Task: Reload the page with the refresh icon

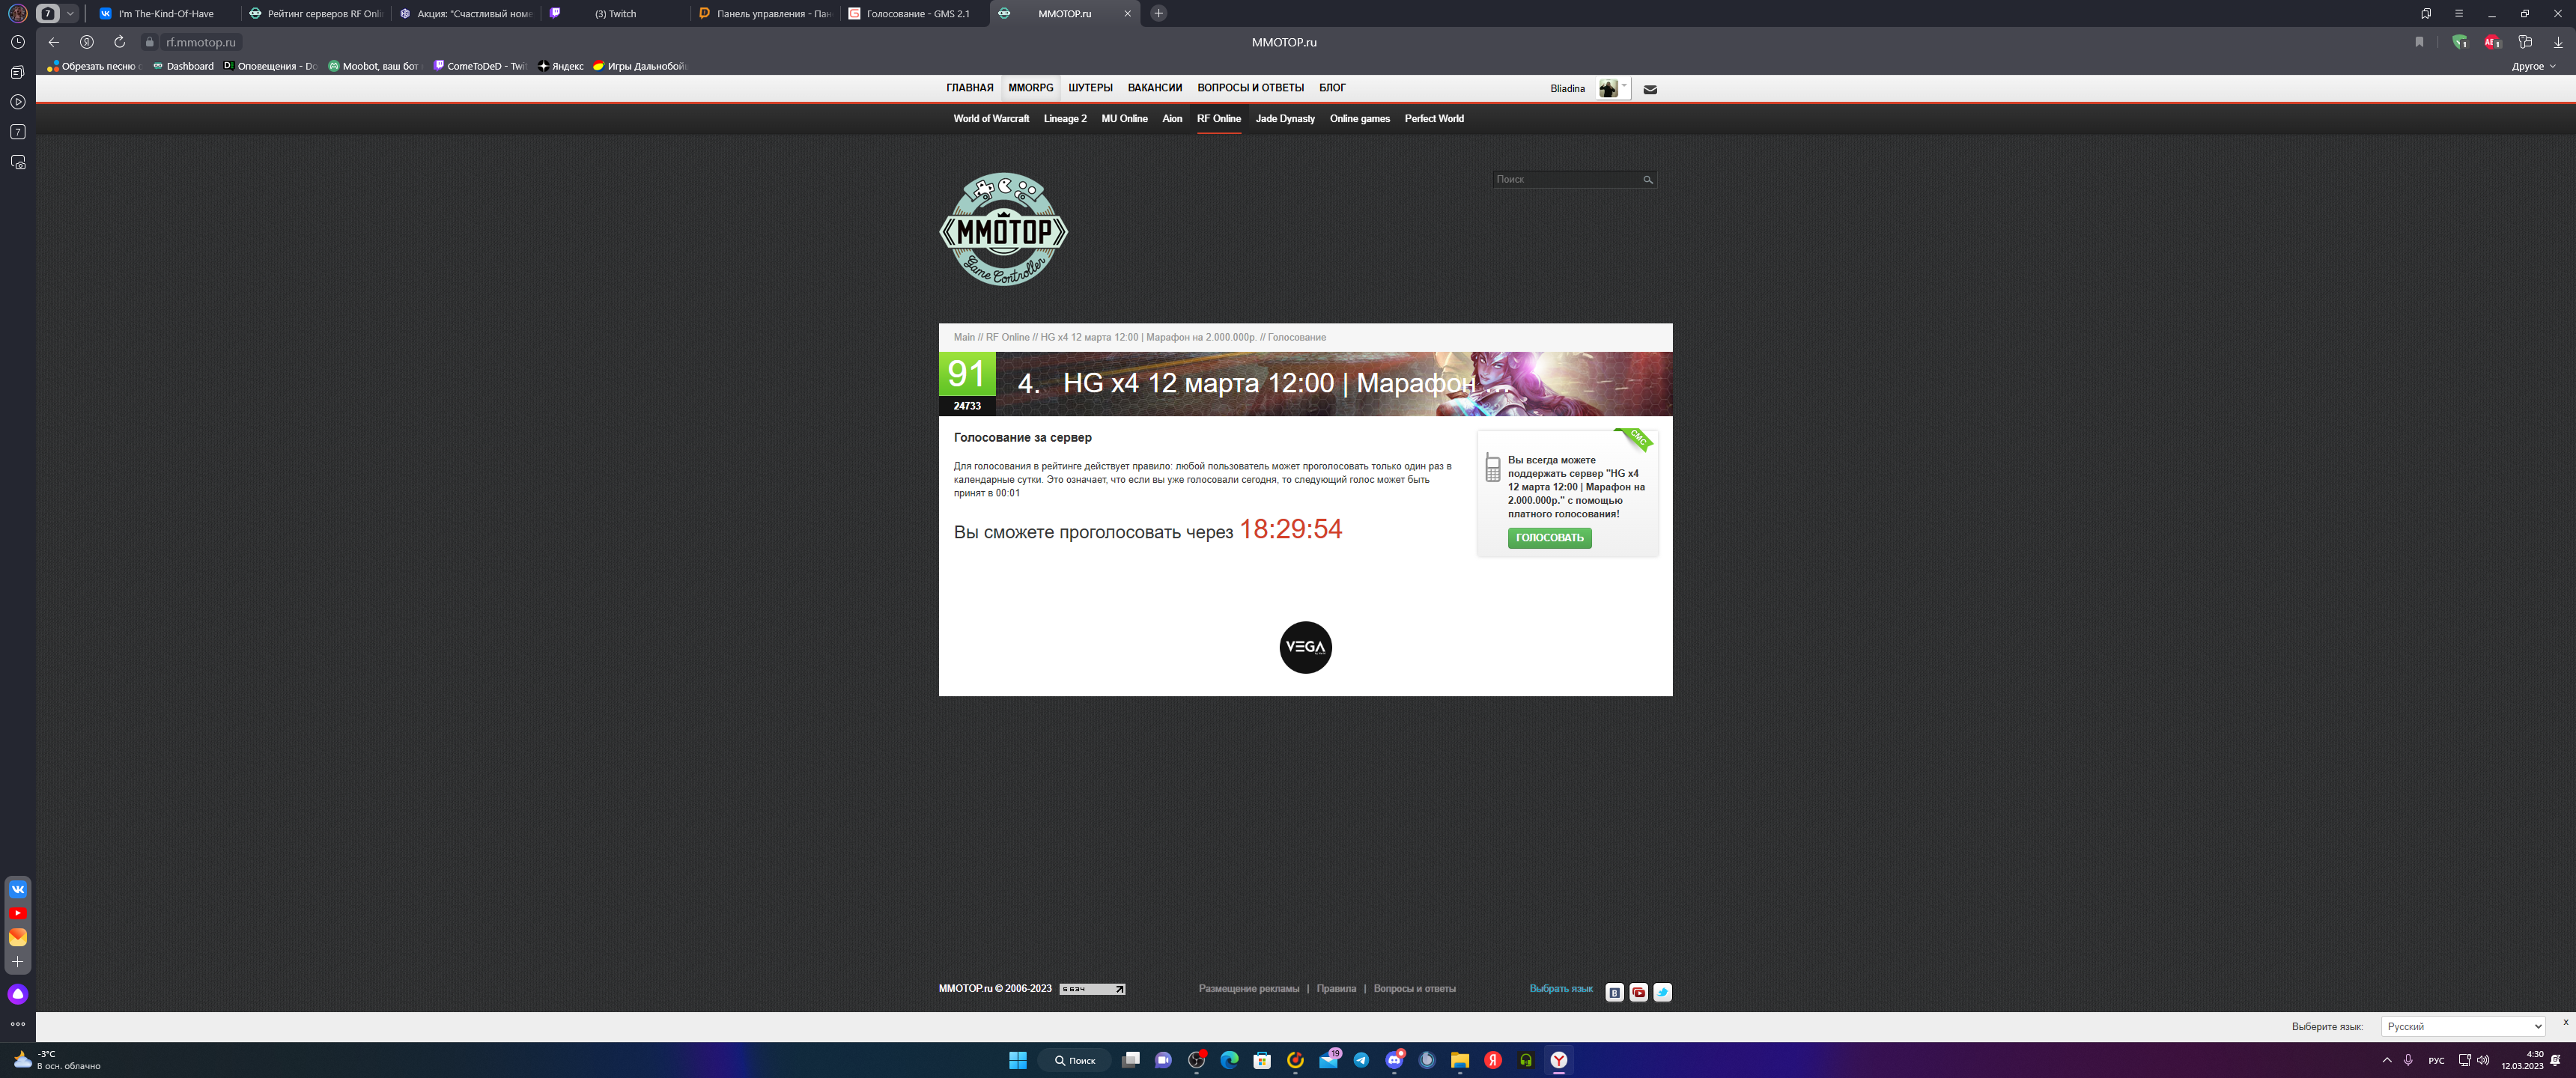Action: [x=119, y=42]
